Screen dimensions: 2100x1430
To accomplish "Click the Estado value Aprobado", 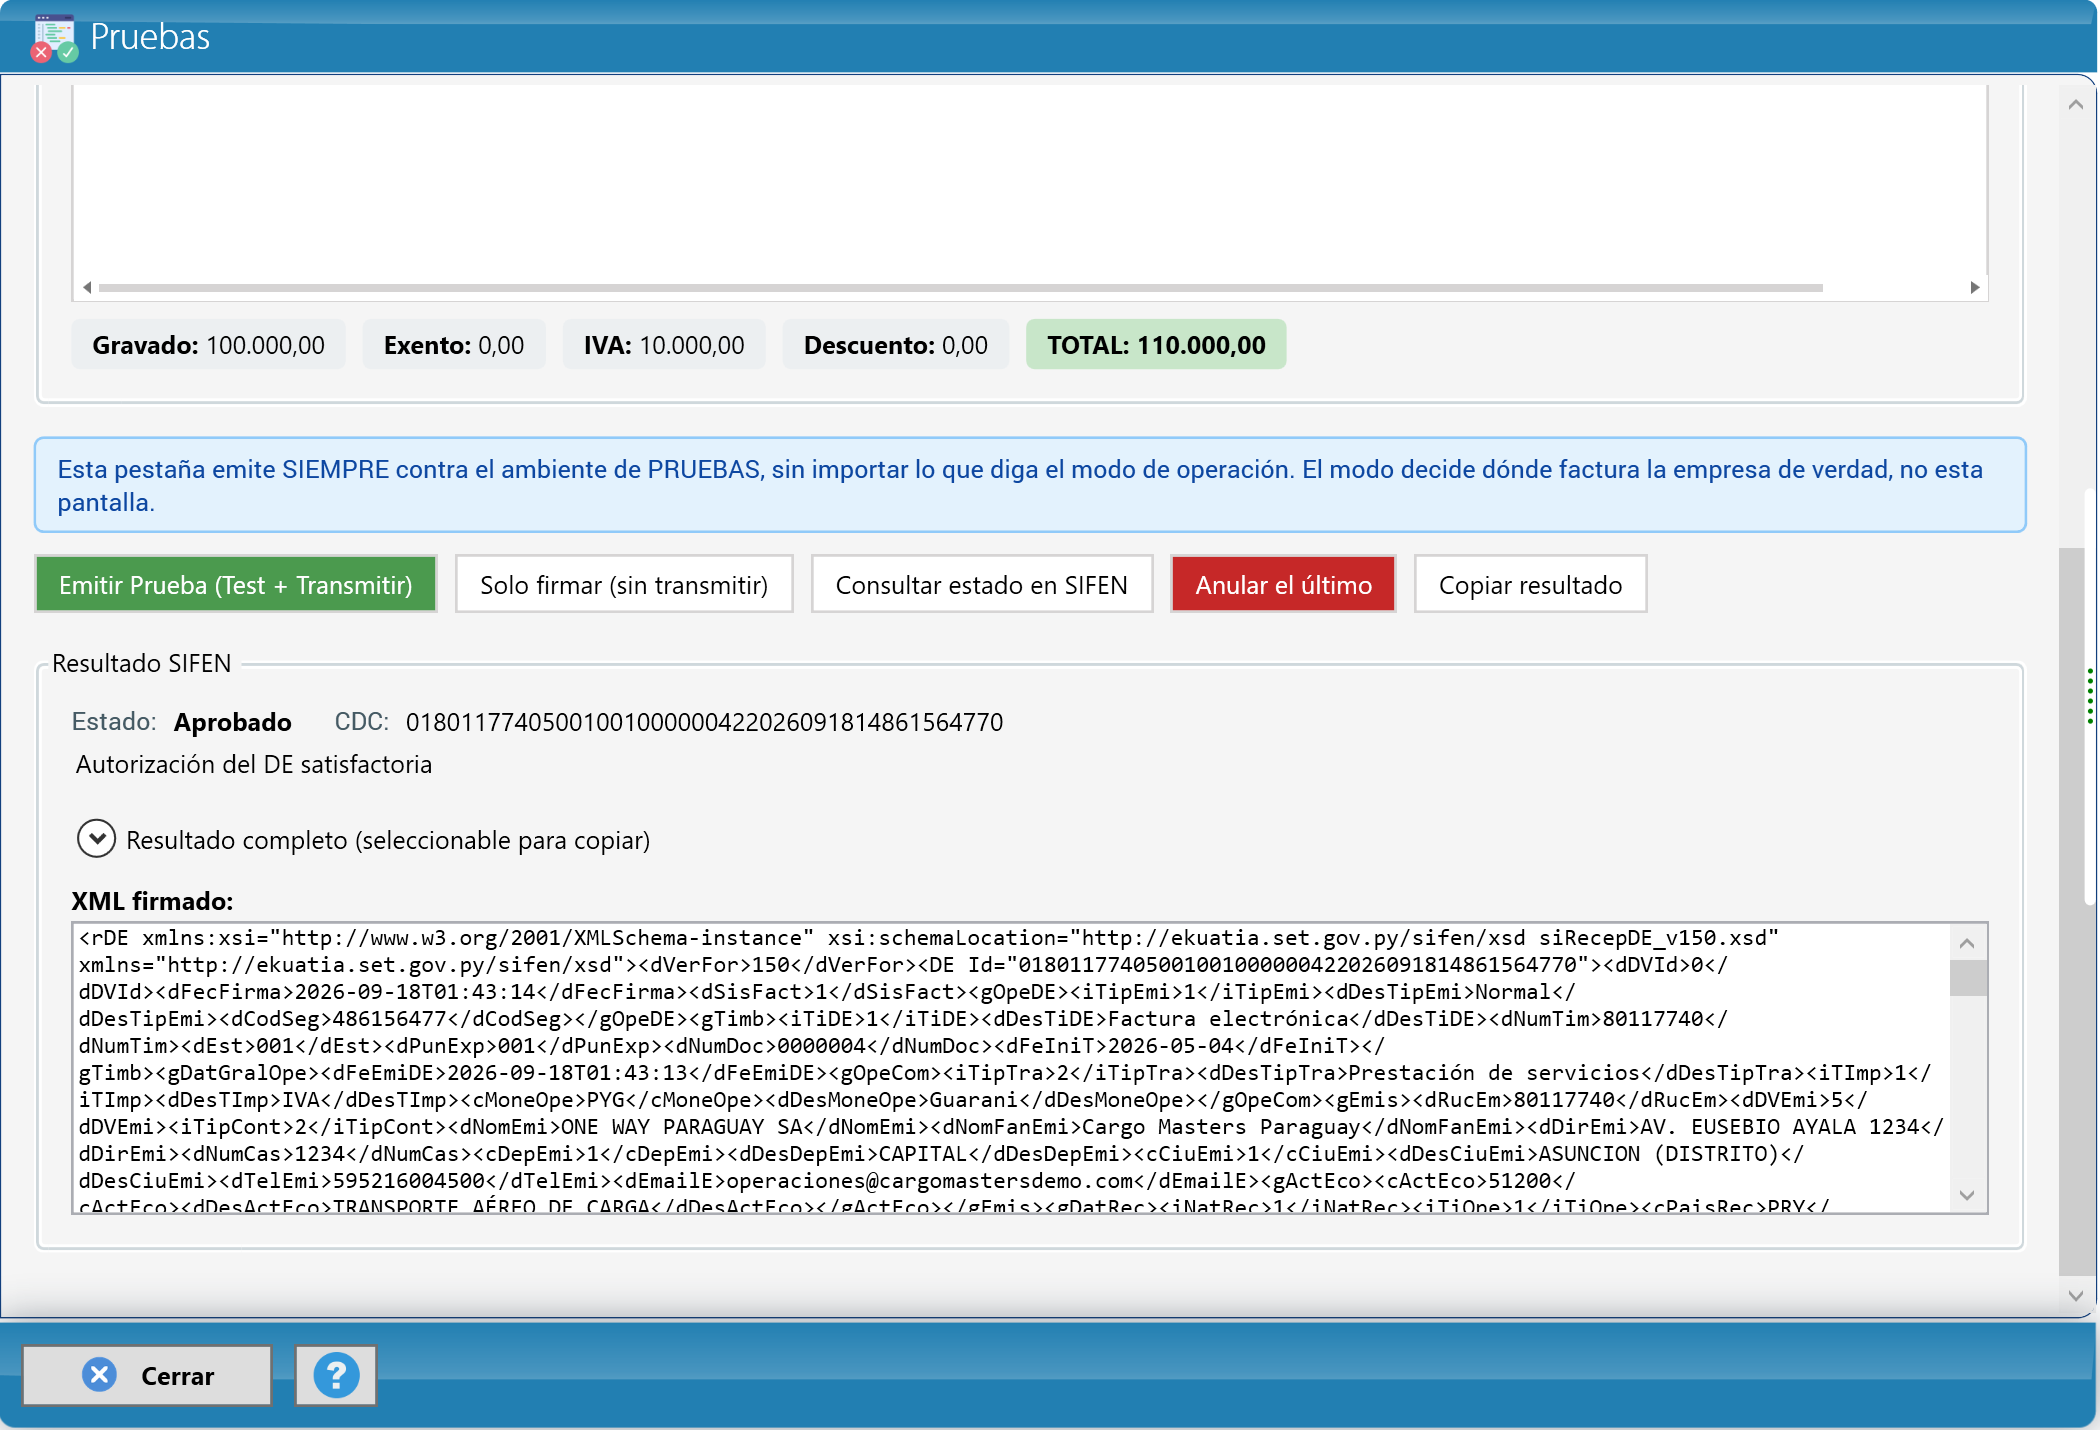I will pyautogui.click(x=233, y=722).
